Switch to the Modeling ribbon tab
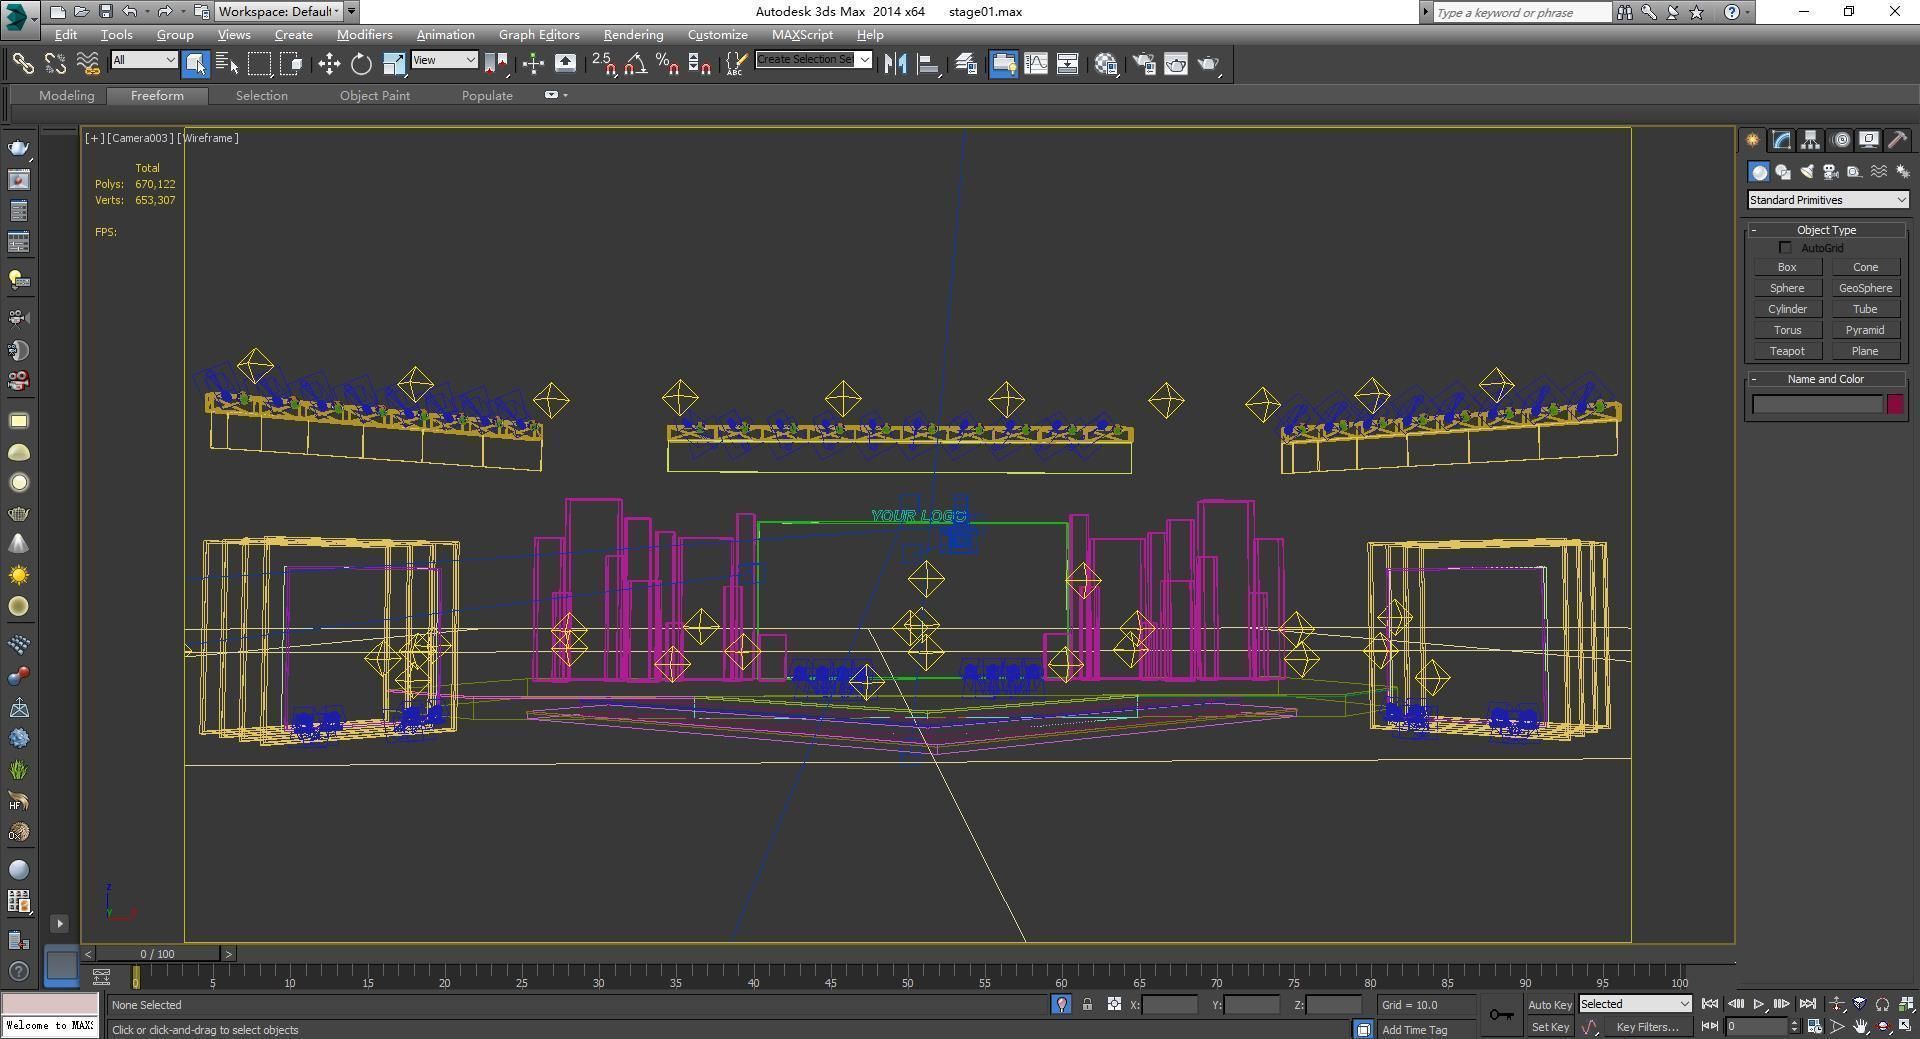Image resolution: width=1920 pixels, height=1039 pixels. click(67, 96)
